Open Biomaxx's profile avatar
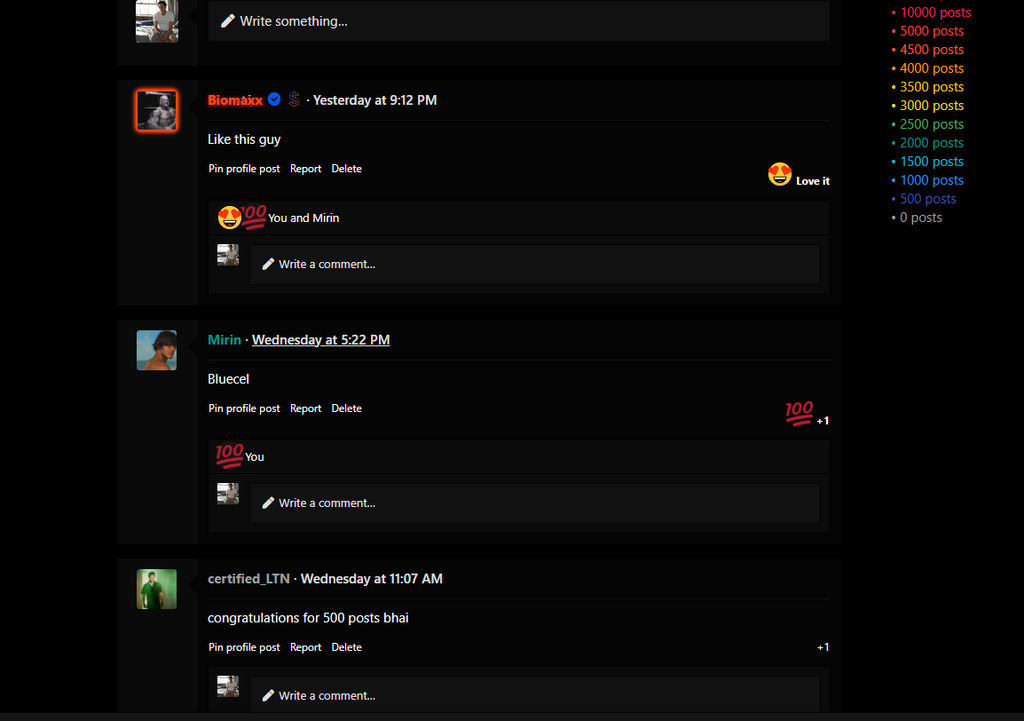The width and height of the screenshot is (1024, 721). pos(157,110)
